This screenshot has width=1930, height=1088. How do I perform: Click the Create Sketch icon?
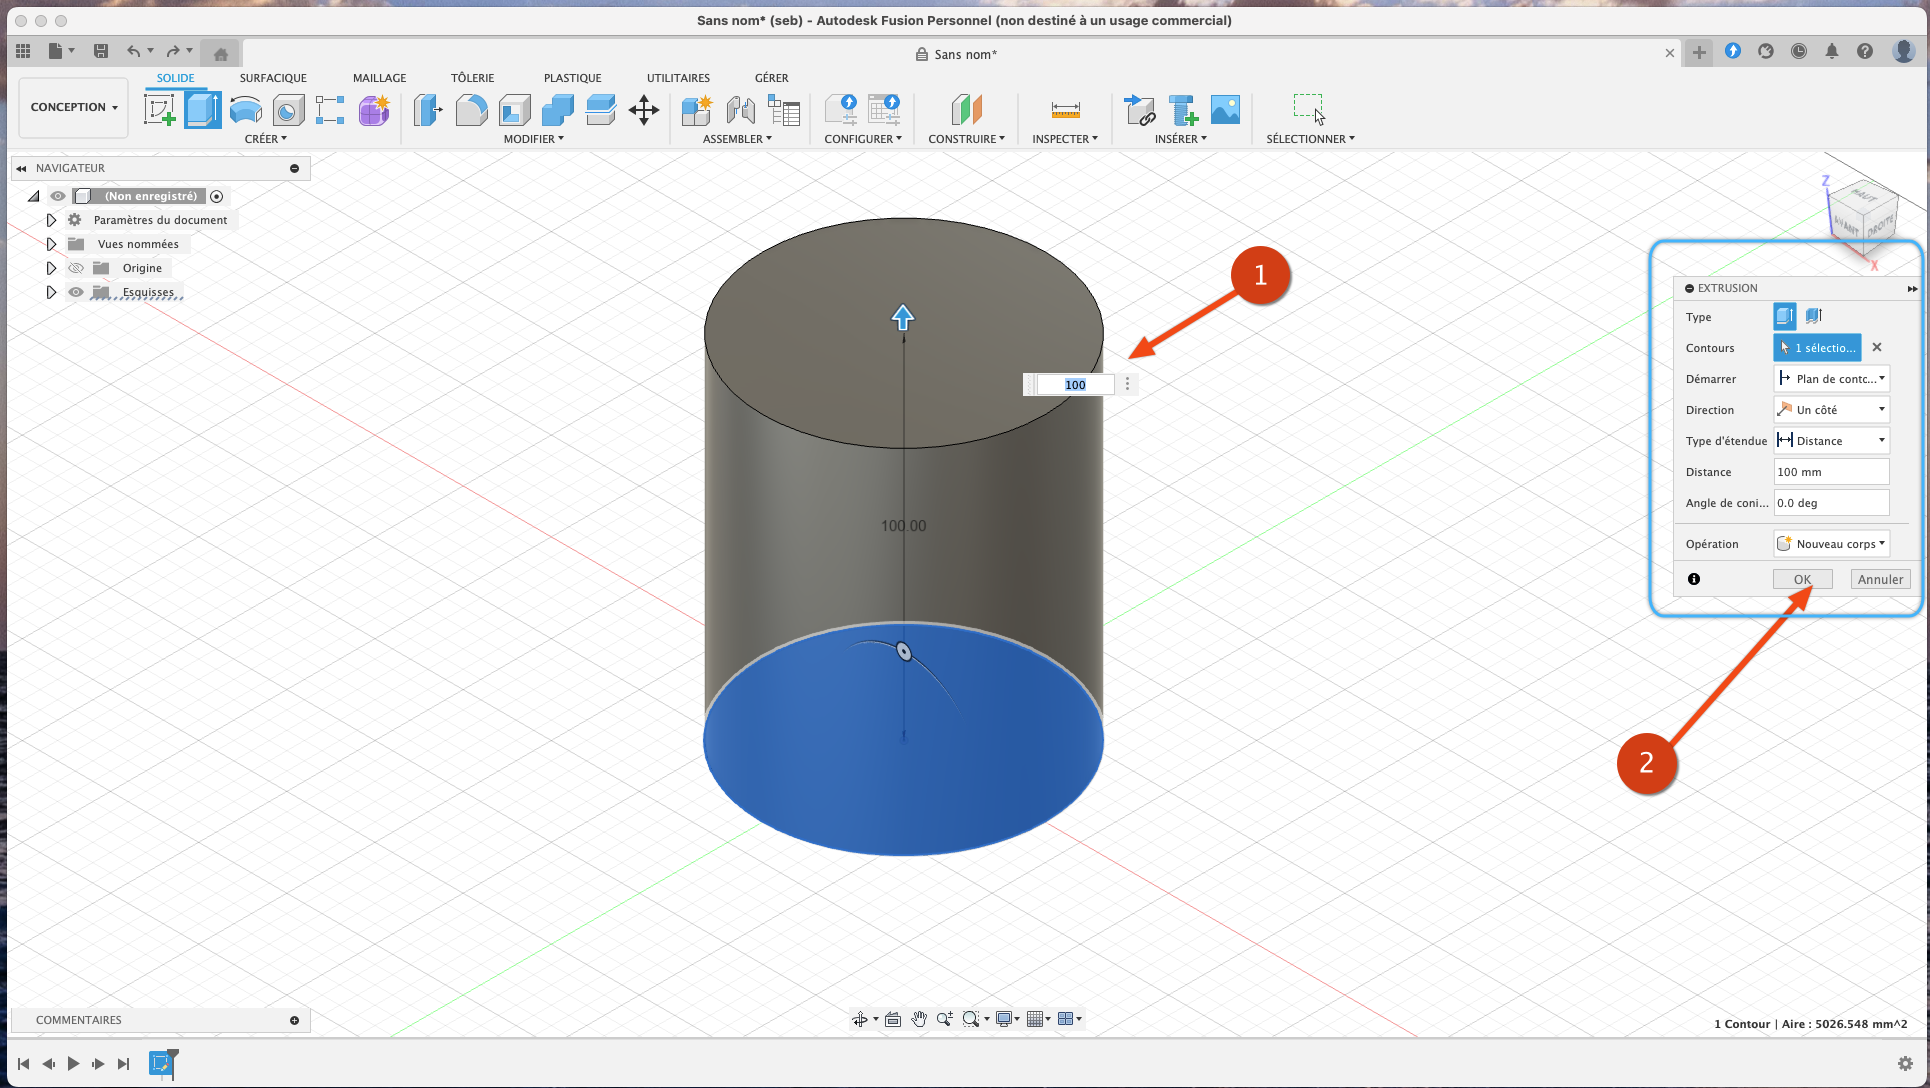coord(159,110)
